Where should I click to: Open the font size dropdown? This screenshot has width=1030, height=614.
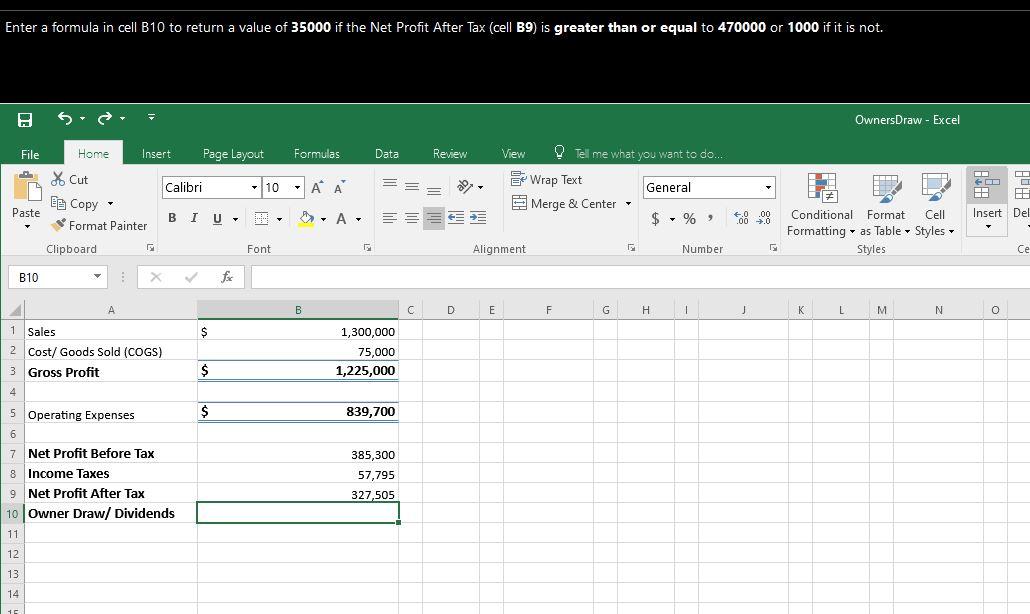click(297, 187)
